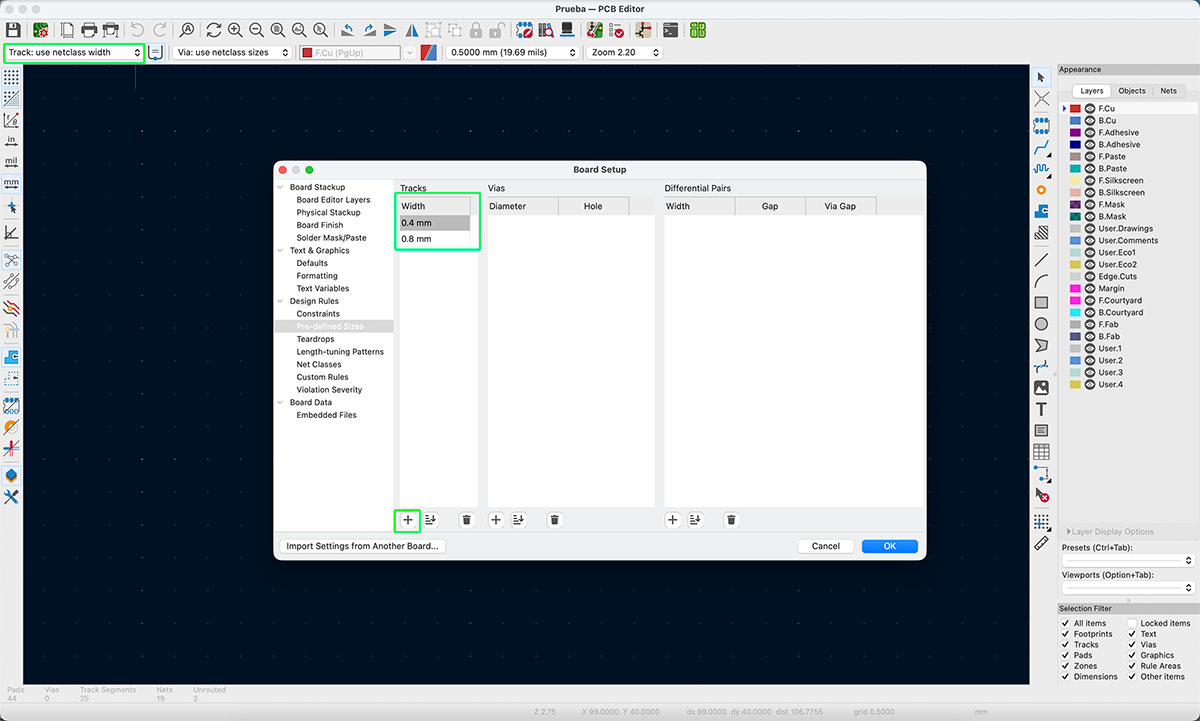Select the Measure ruler tool
The width and height of the screenshot is (1200, 721).
[1041, 543]
